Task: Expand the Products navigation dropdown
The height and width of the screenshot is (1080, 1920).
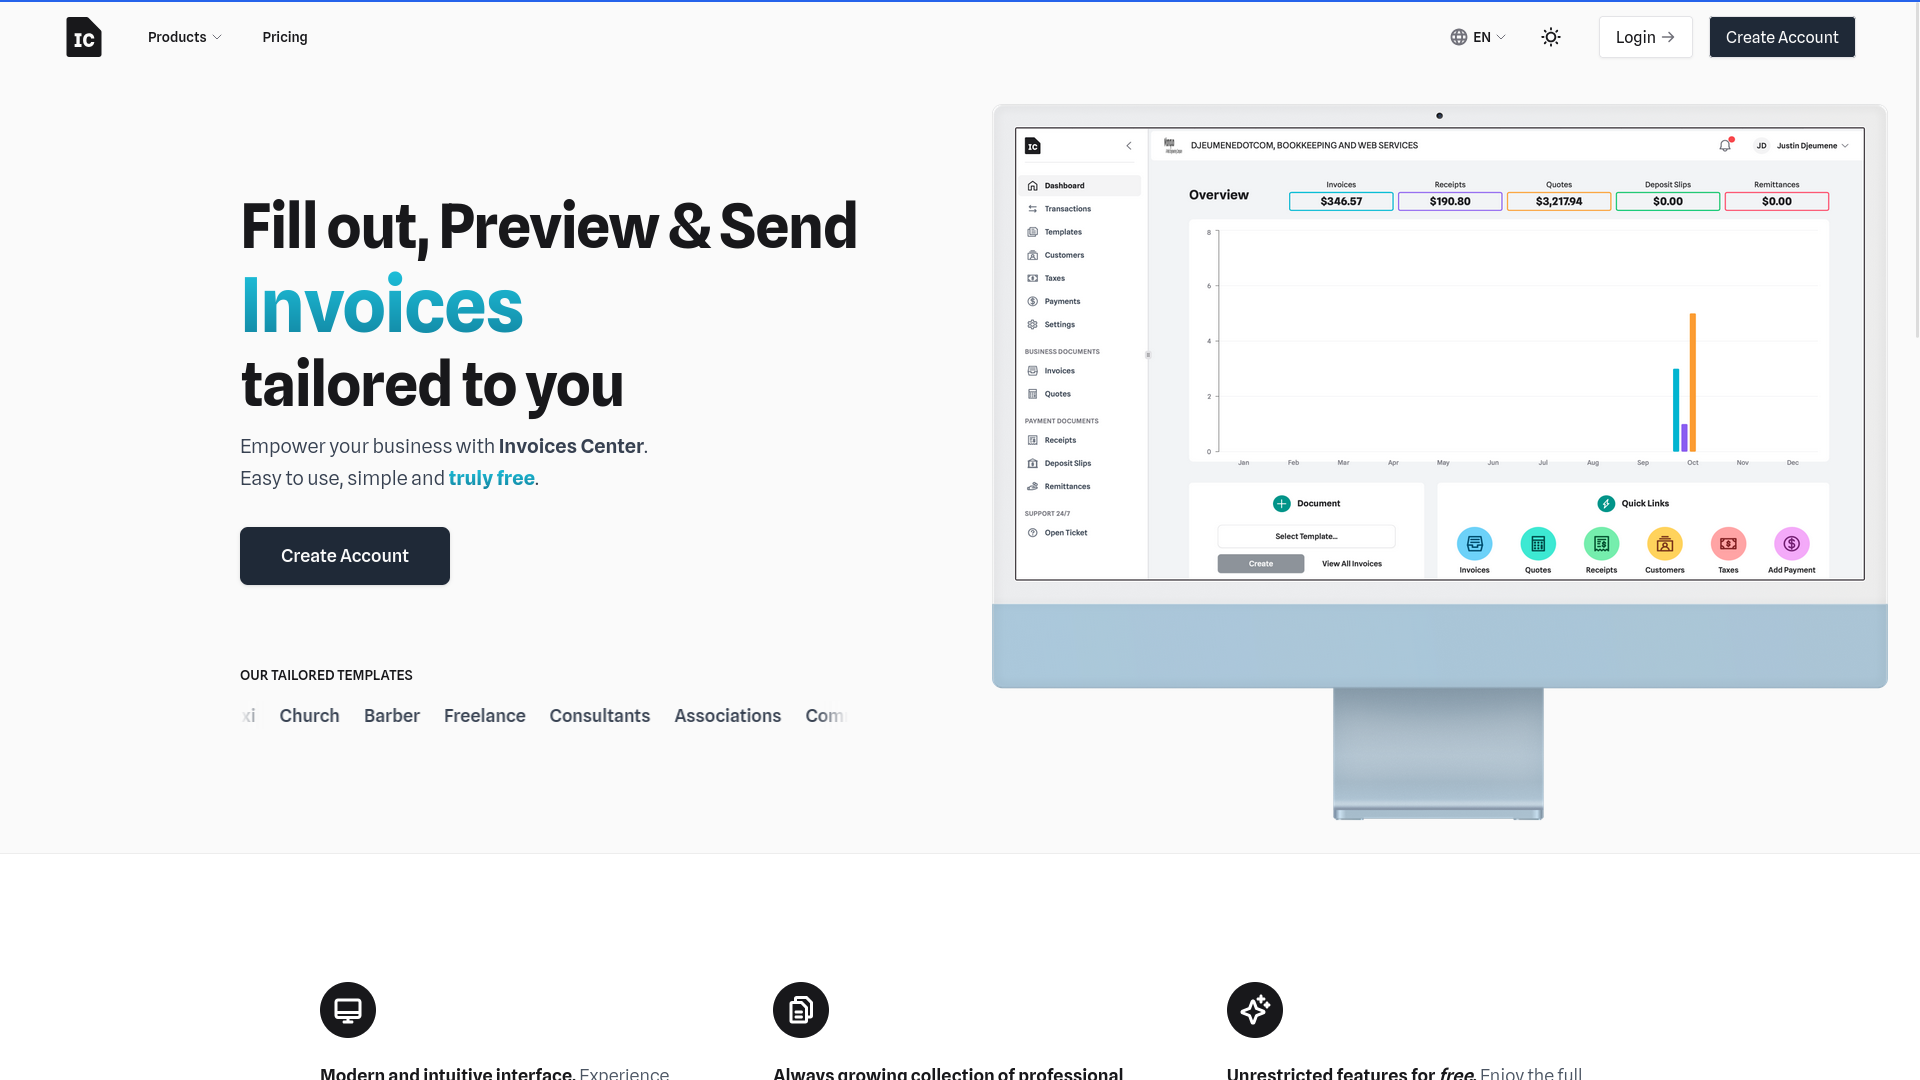Action: [x=185, y=37]
